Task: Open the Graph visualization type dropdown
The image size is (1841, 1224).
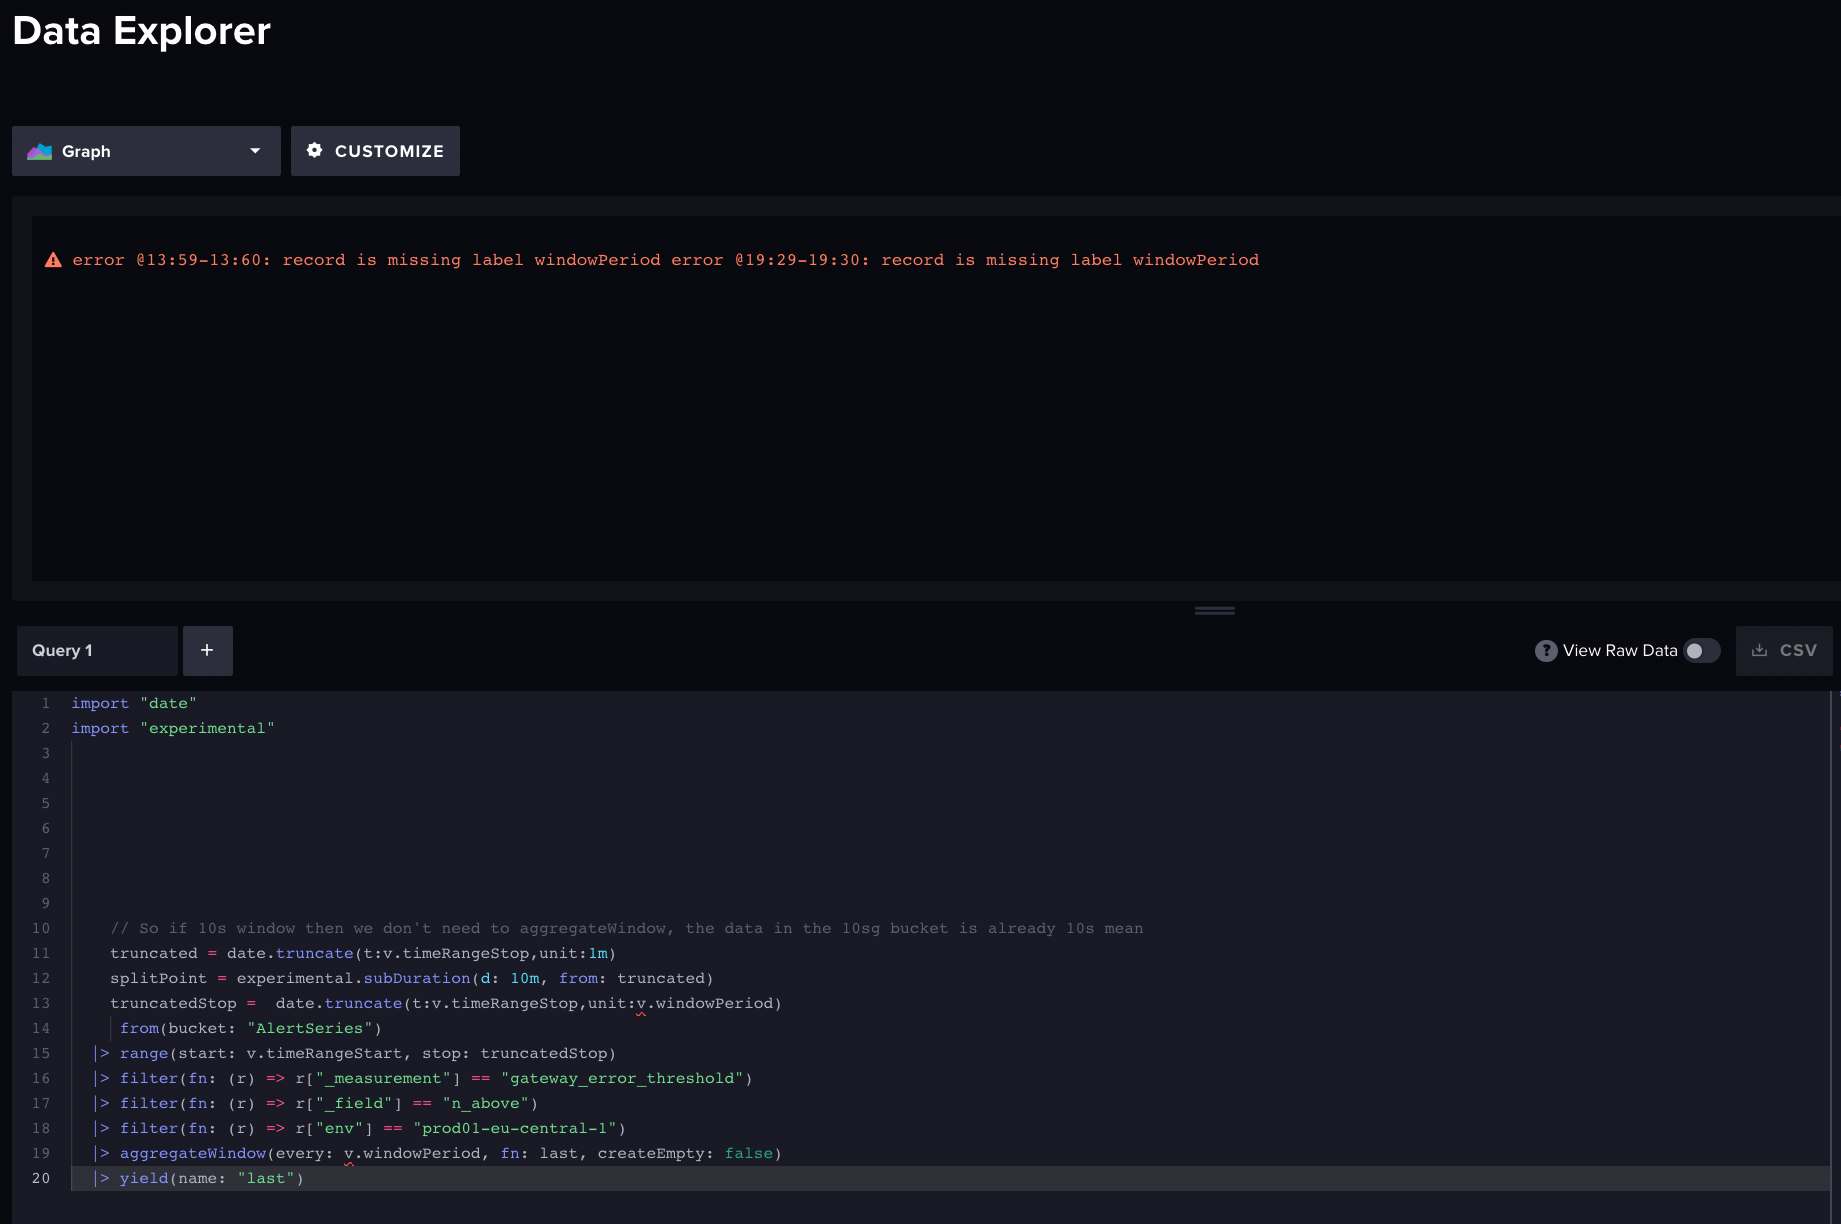Action: pos(145,150)
